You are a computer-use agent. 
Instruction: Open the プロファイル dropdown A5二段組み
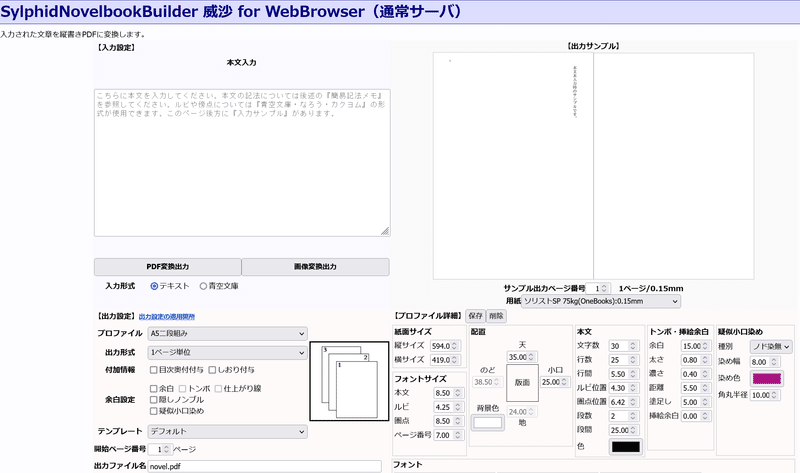tap(228, 334)
